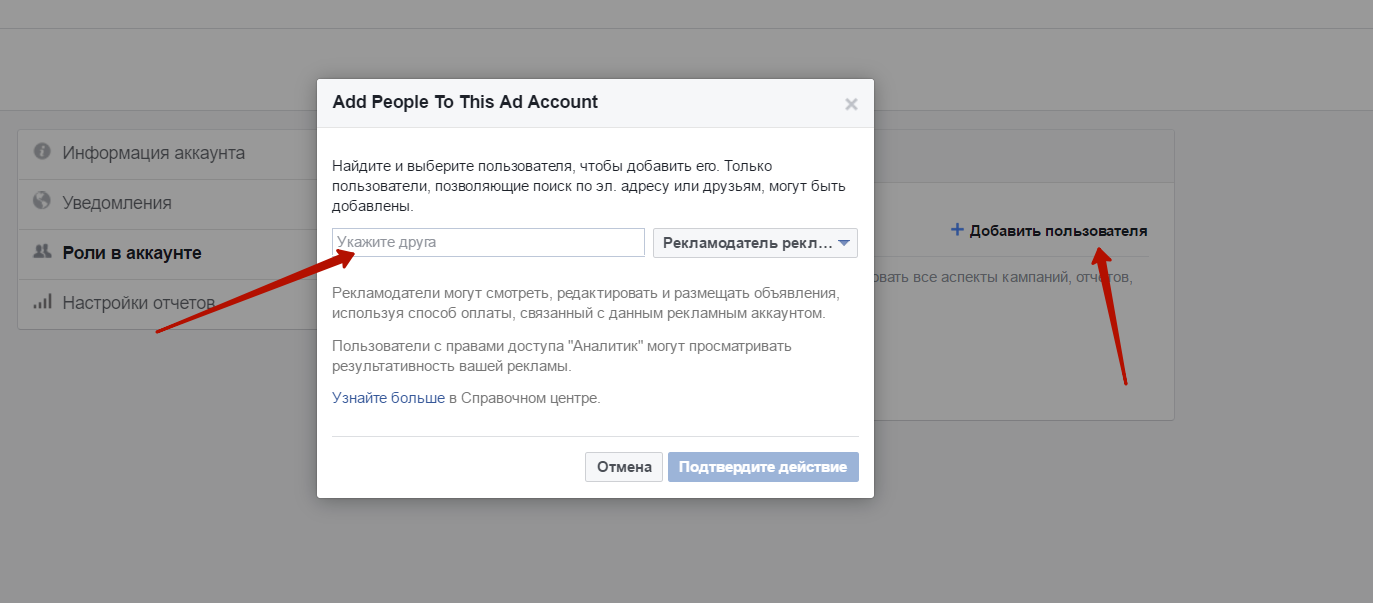Click the blue arrow of the role dropdown
The width and height of the screenshot is (1373, 603).
(x=843, y=243)
